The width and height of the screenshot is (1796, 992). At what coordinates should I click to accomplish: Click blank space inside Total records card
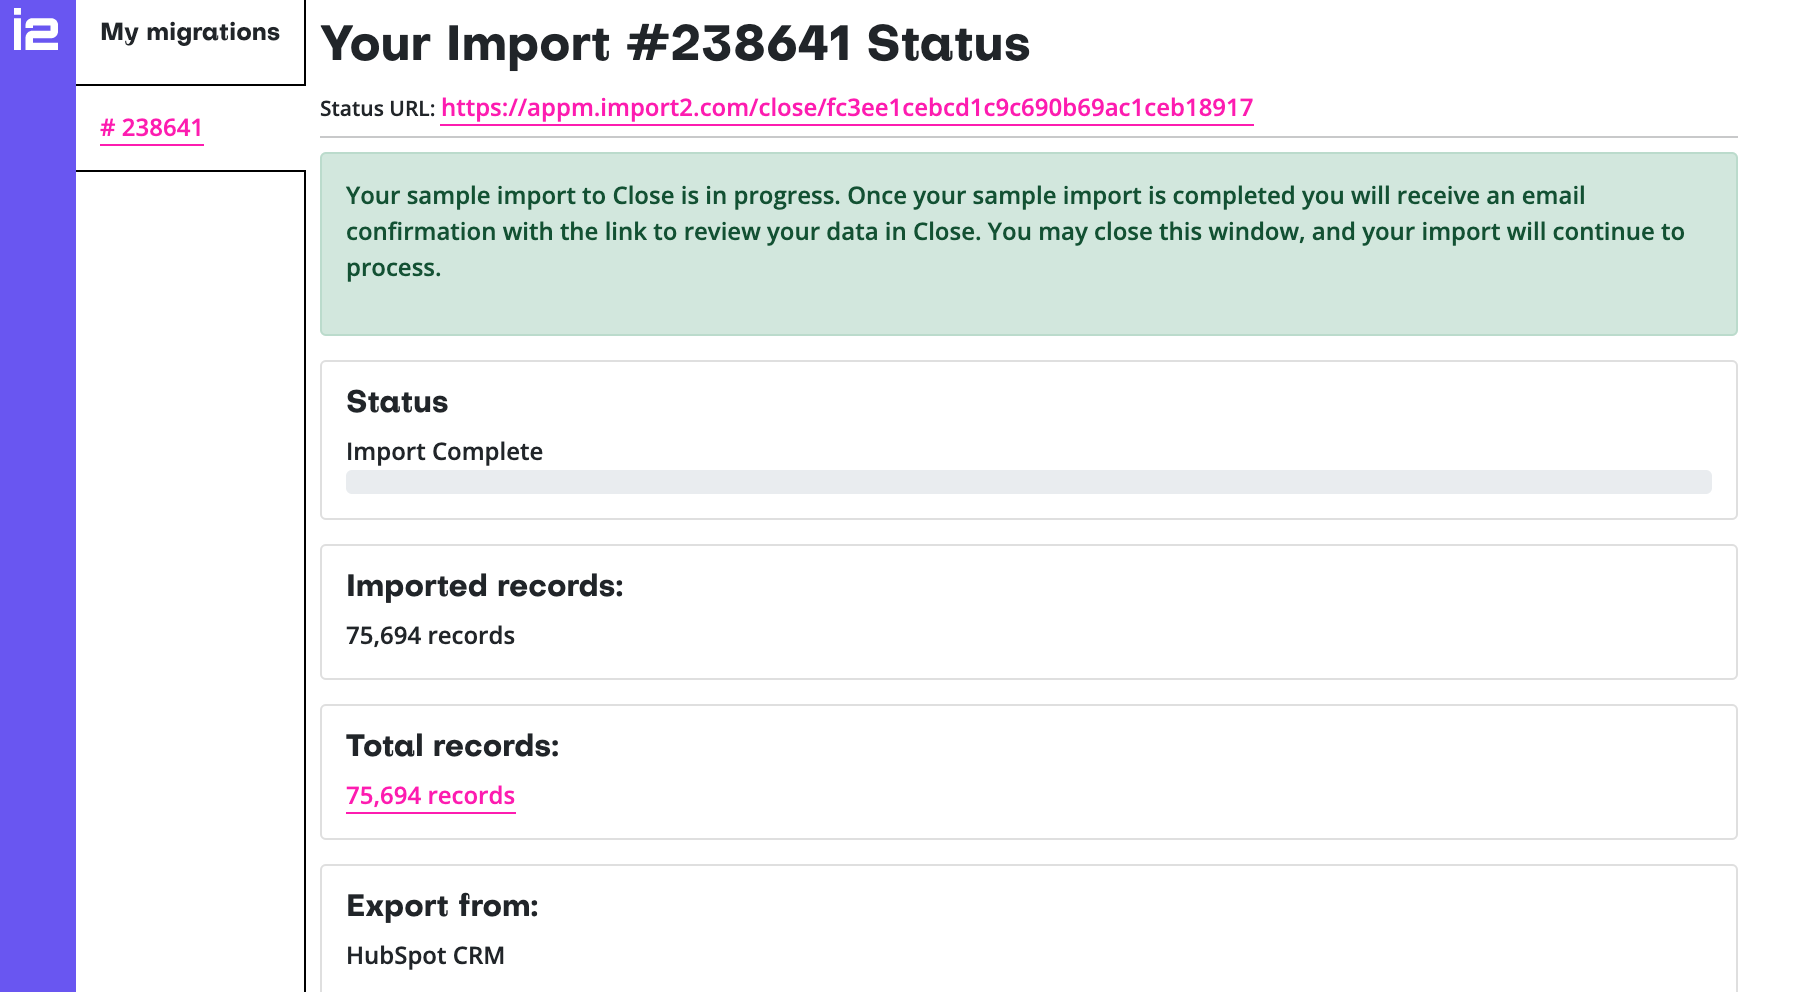1100,780
